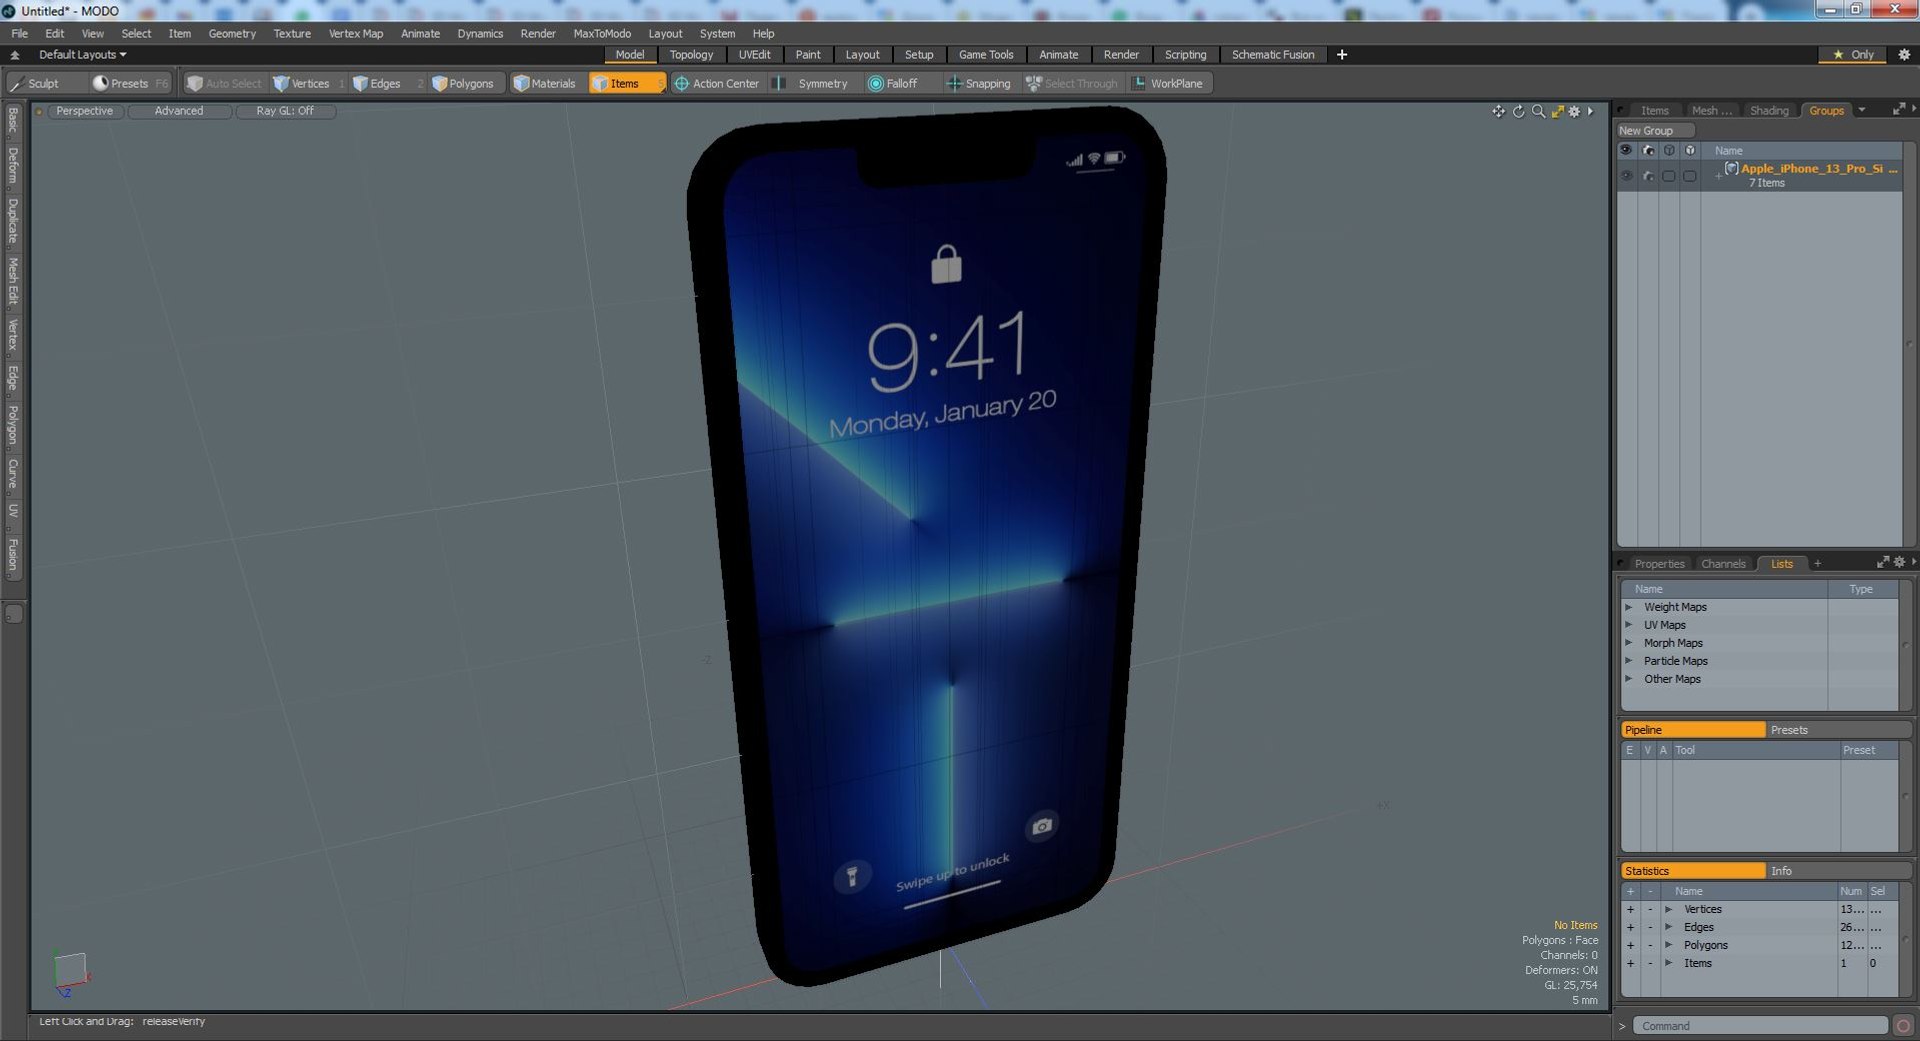
Task: Toggle render camera for Apple_iPhone group
Action: (1648, 176)
